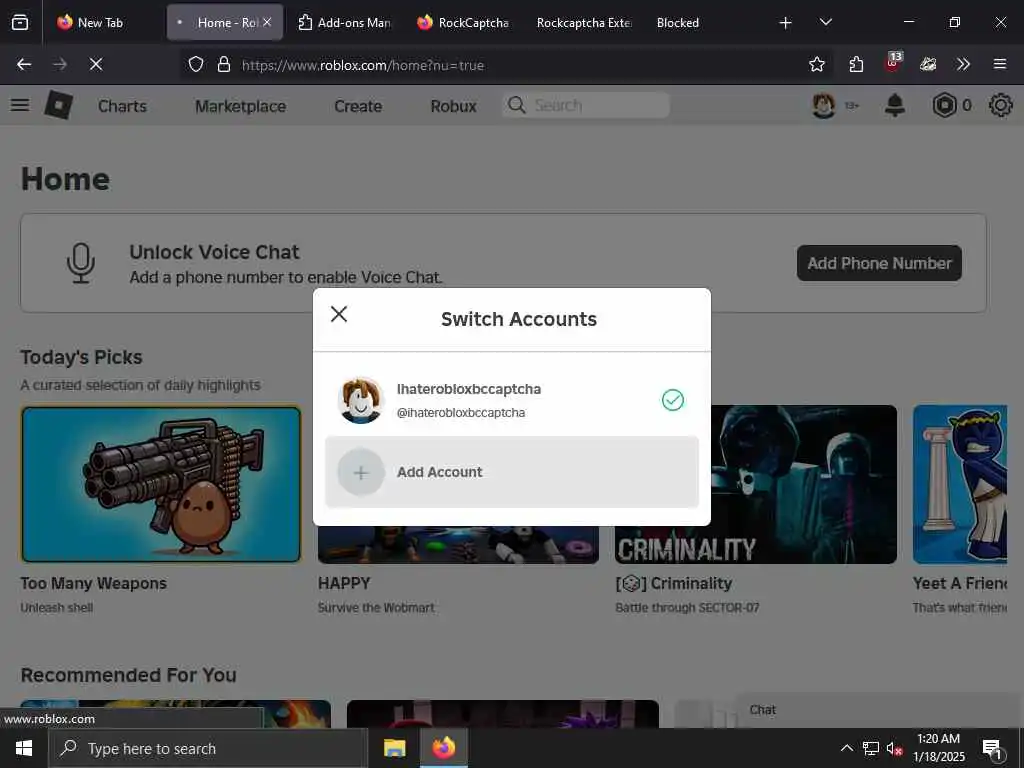Click the @ihaterobloxbccaptcha username text
This screenshot has width=1024, height=768.
(x=460, y=413)
